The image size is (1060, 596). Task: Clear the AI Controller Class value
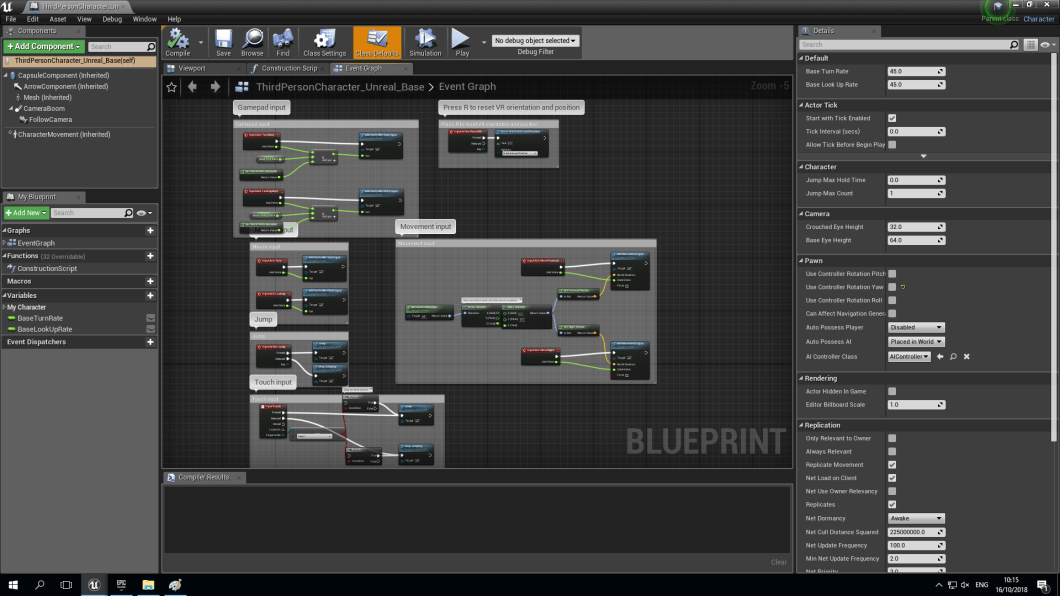click(967, 357)
